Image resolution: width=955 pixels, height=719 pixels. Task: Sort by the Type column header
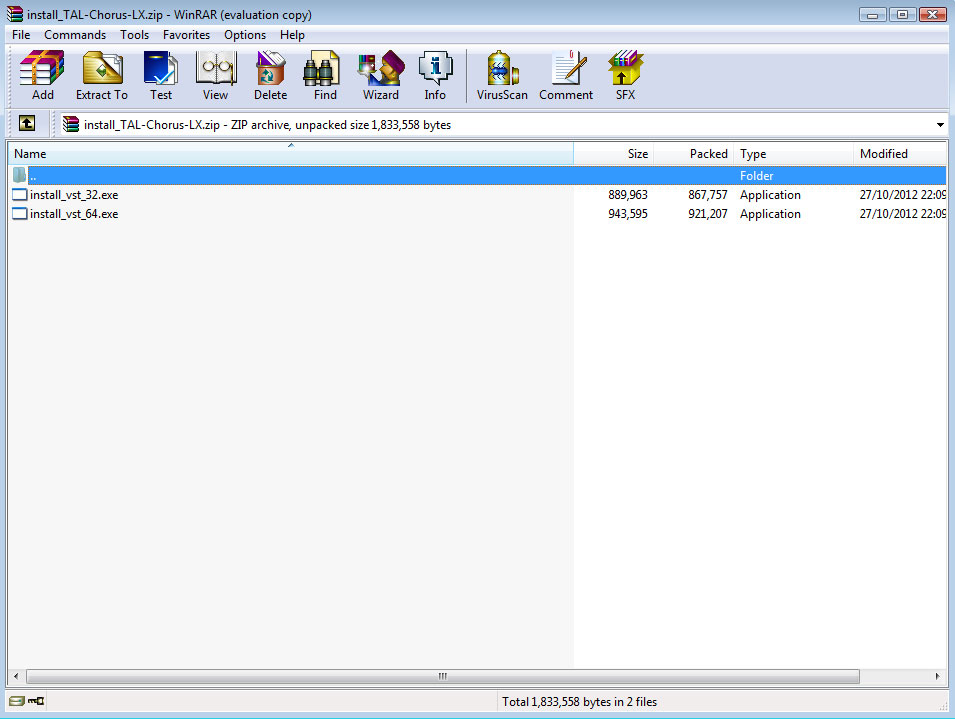(x=793, y=153)
